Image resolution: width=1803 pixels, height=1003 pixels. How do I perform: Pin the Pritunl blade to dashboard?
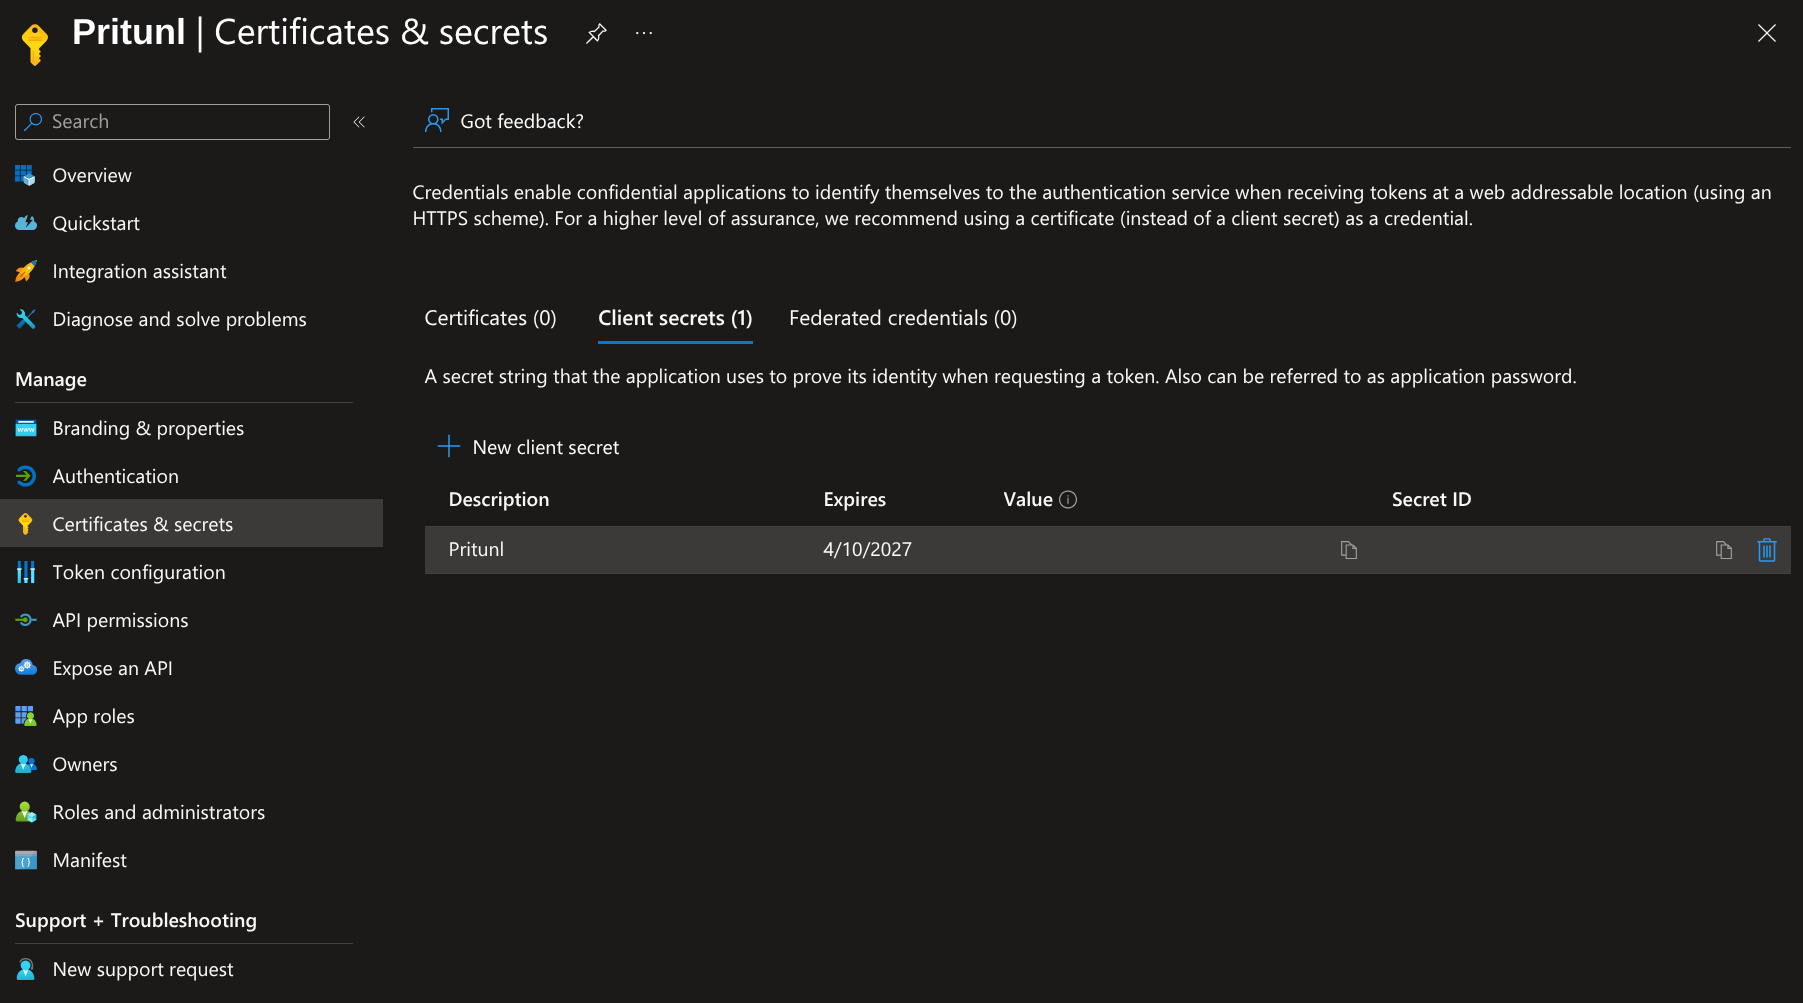(x=596, y=34)
